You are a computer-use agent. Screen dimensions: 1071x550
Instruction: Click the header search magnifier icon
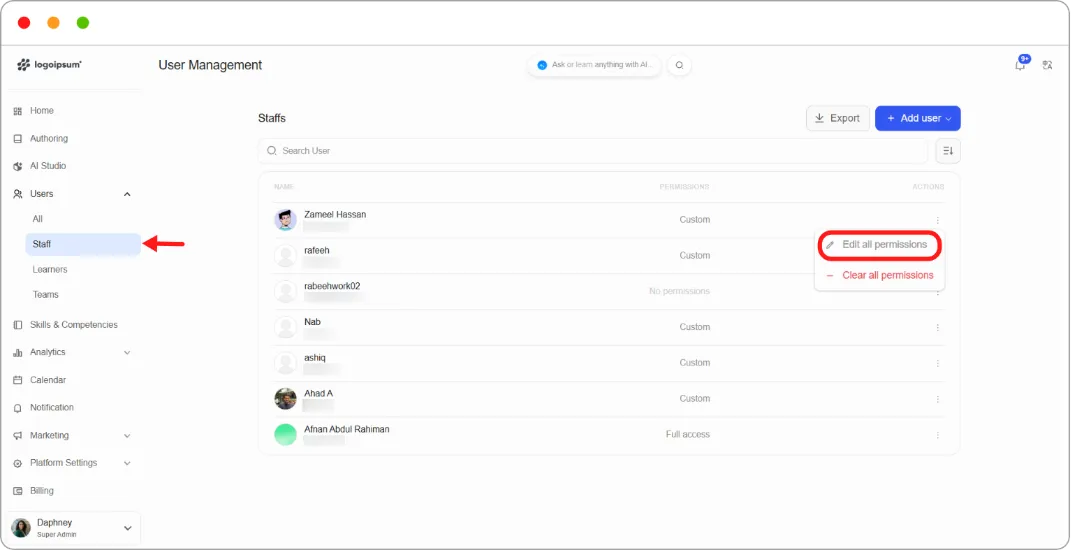pyautogui.click(x=680, y=66)
